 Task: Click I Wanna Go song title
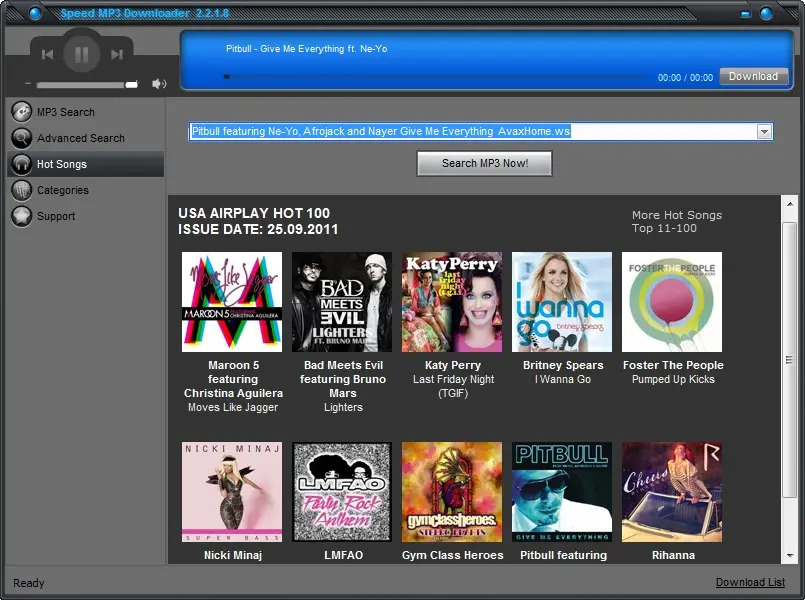(x=563, y=379)
